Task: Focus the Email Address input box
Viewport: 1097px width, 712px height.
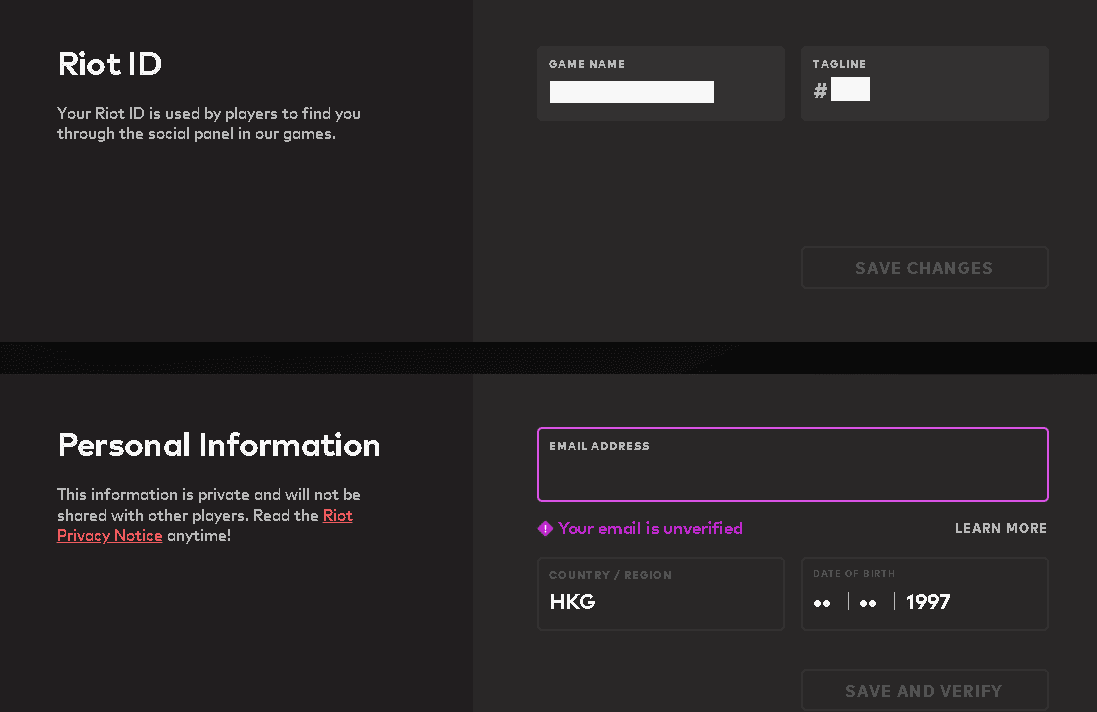Action: click(x=792, y=474)
